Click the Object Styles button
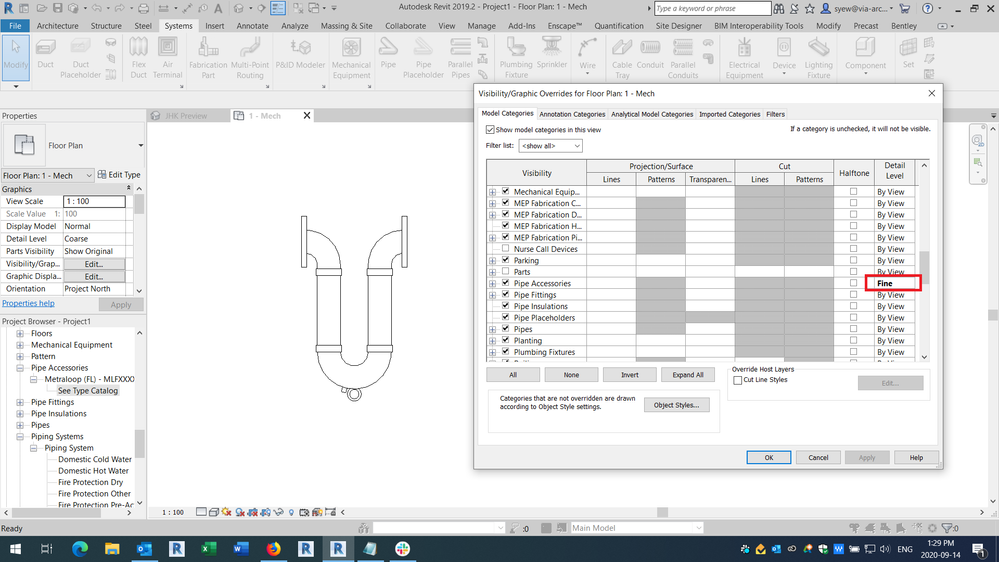Image resolution: width=999 pixels, height=562 pixels. pos(676,405)
